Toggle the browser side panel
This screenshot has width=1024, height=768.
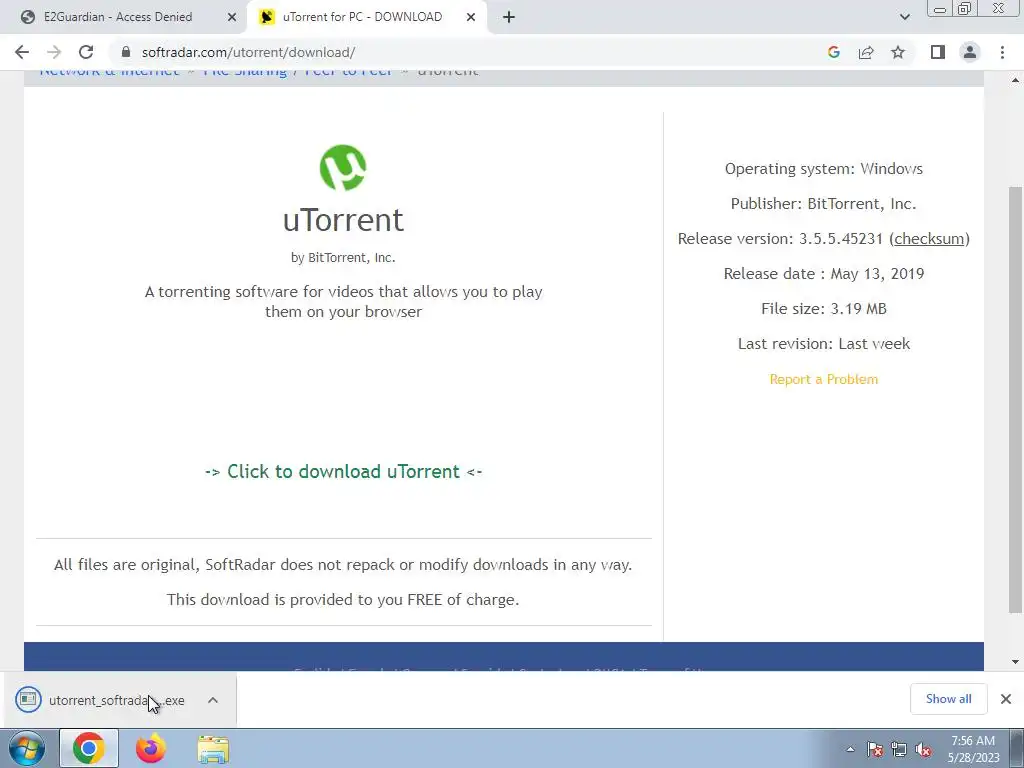coord(938,52)
